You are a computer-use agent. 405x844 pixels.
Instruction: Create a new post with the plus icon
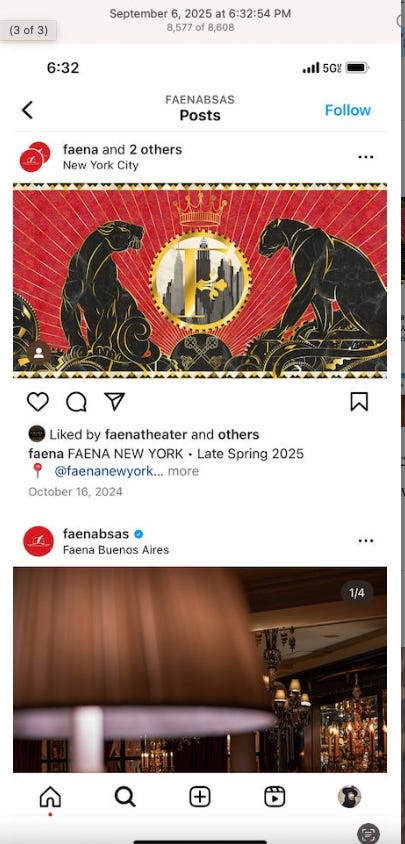[200, 797]
